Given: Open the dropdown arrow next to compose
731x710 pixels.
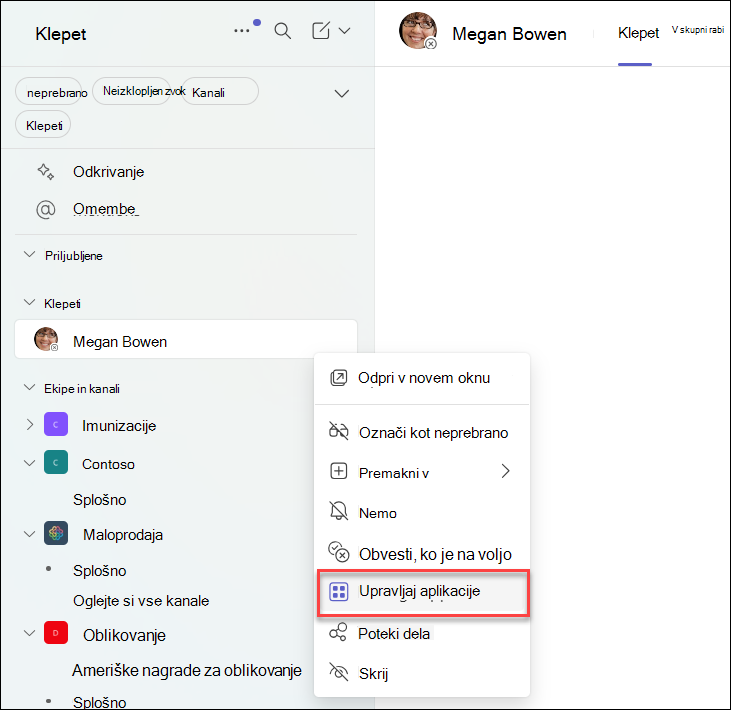Looking at the screenshot, I should click(x=345, y=31).
